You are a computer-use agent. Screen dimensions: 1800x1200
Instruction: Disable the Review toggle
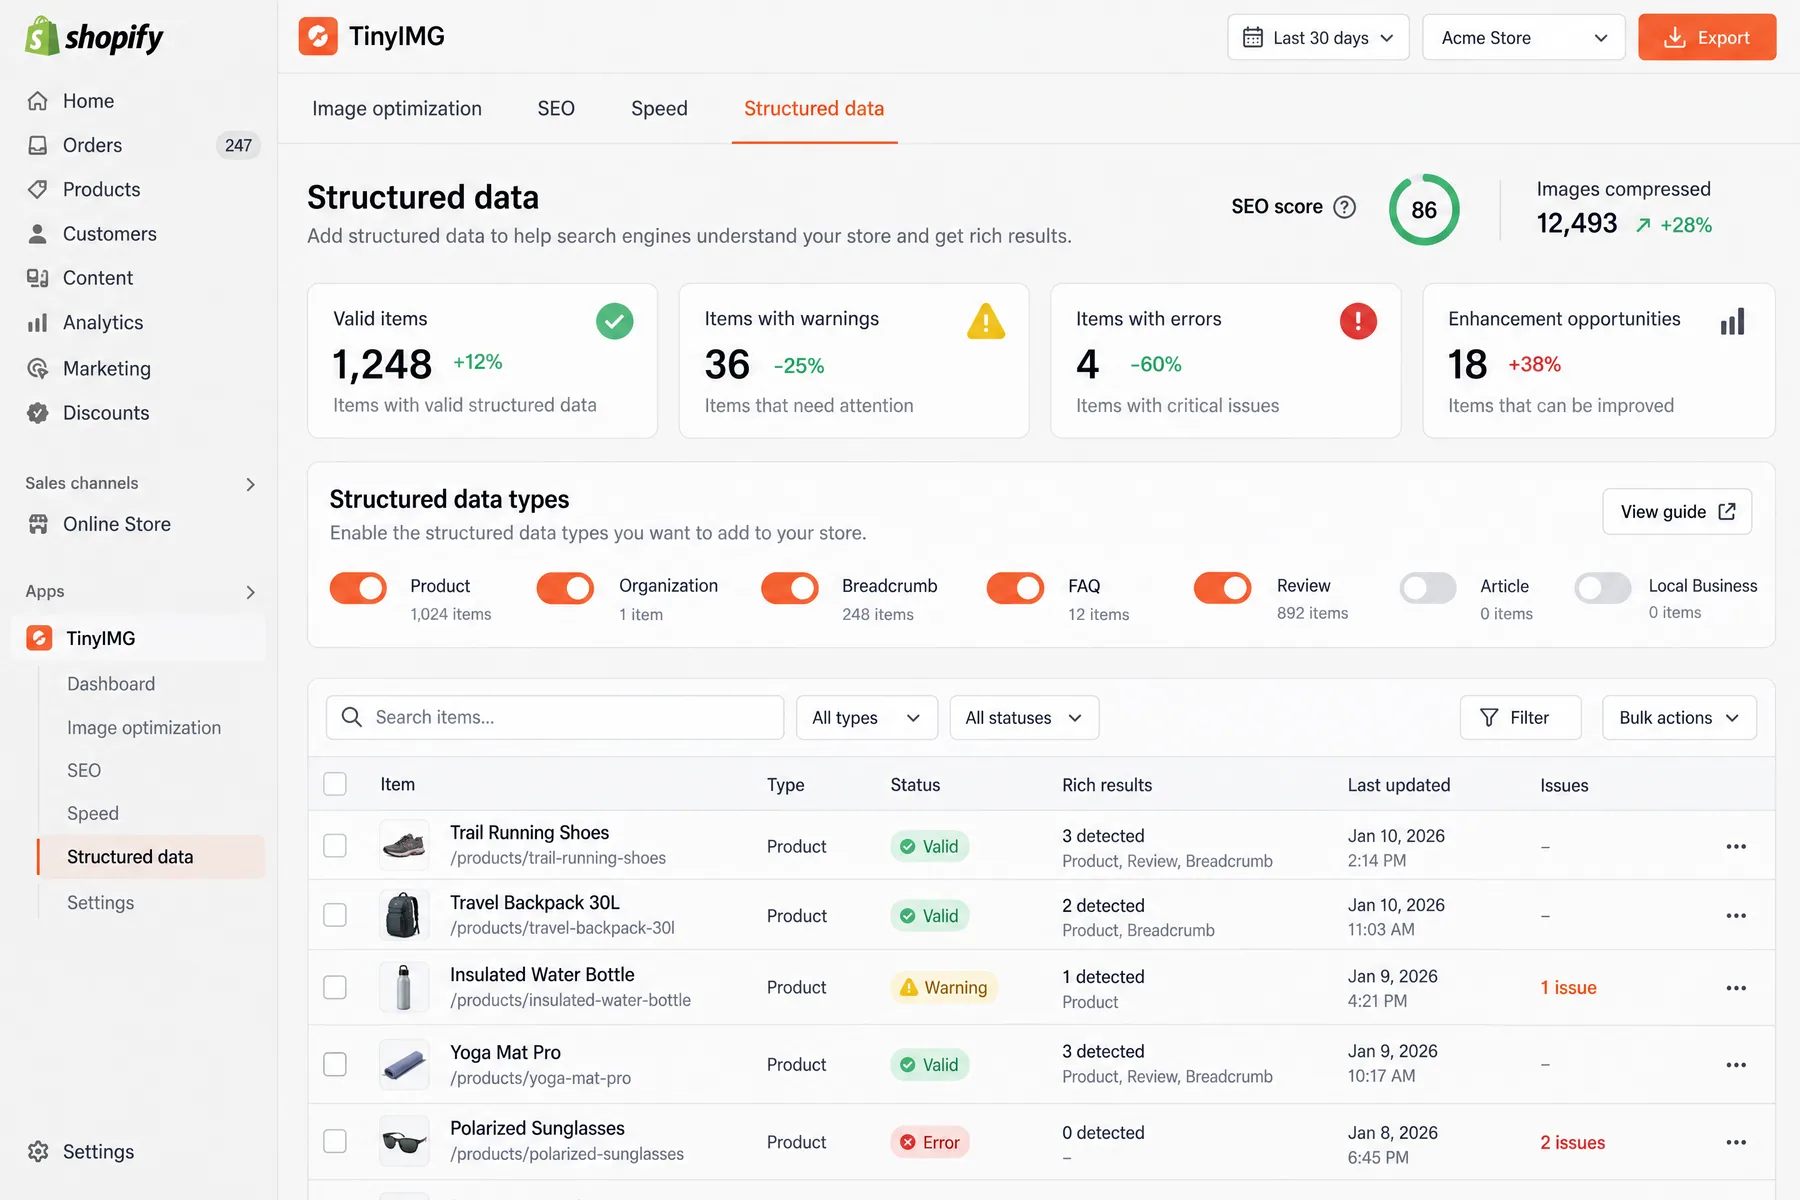coord(1223,588)
